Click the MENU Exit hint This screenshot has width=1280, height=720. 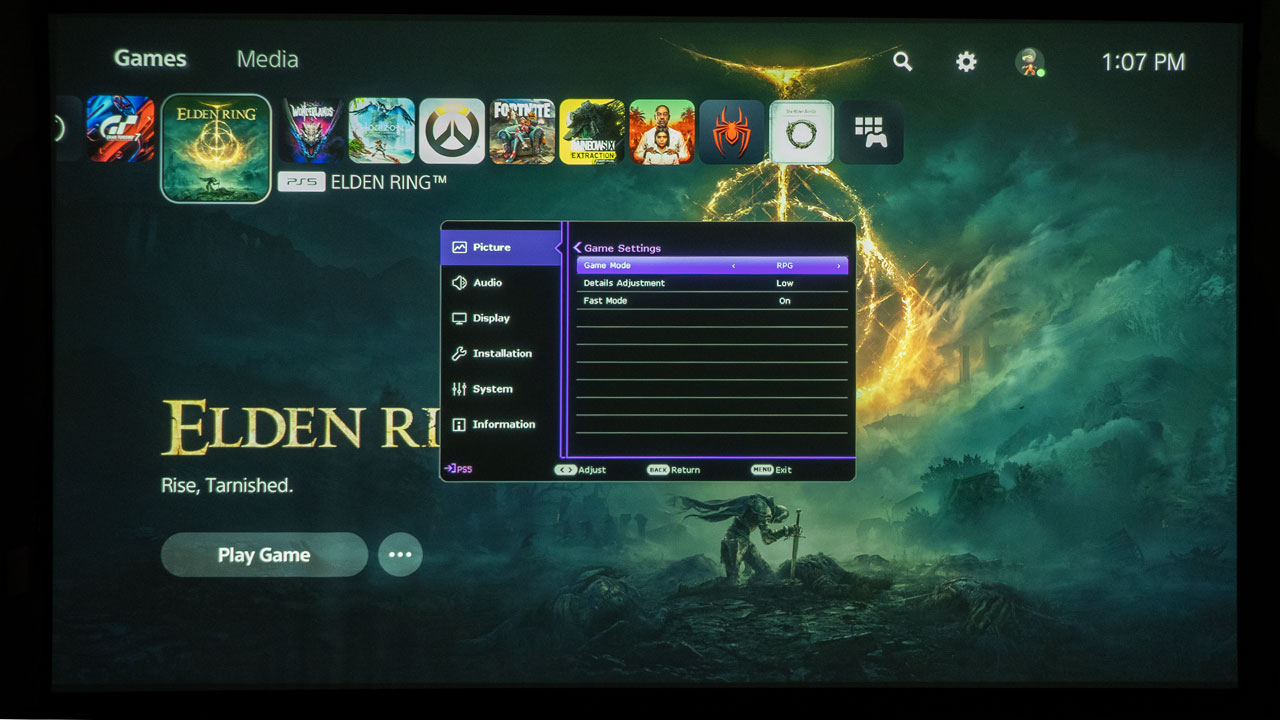click(x=771, y=470)
